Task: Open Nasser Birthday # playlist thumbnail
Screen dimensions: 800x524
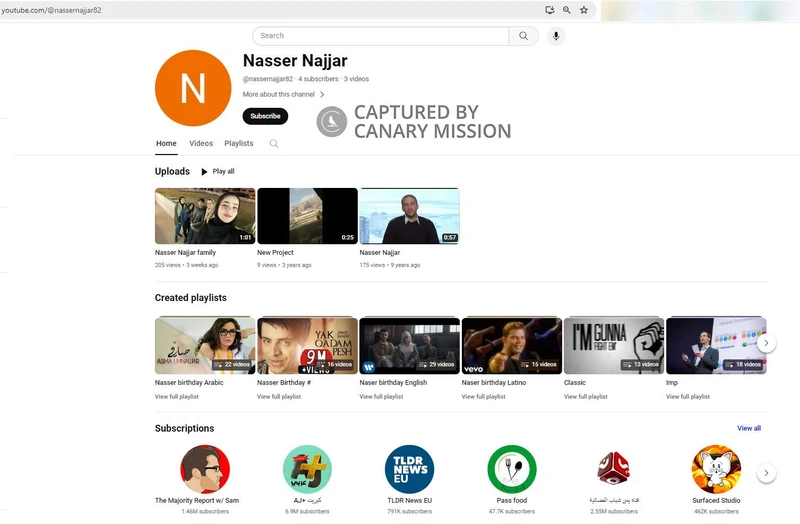Action: pos(307,345)
